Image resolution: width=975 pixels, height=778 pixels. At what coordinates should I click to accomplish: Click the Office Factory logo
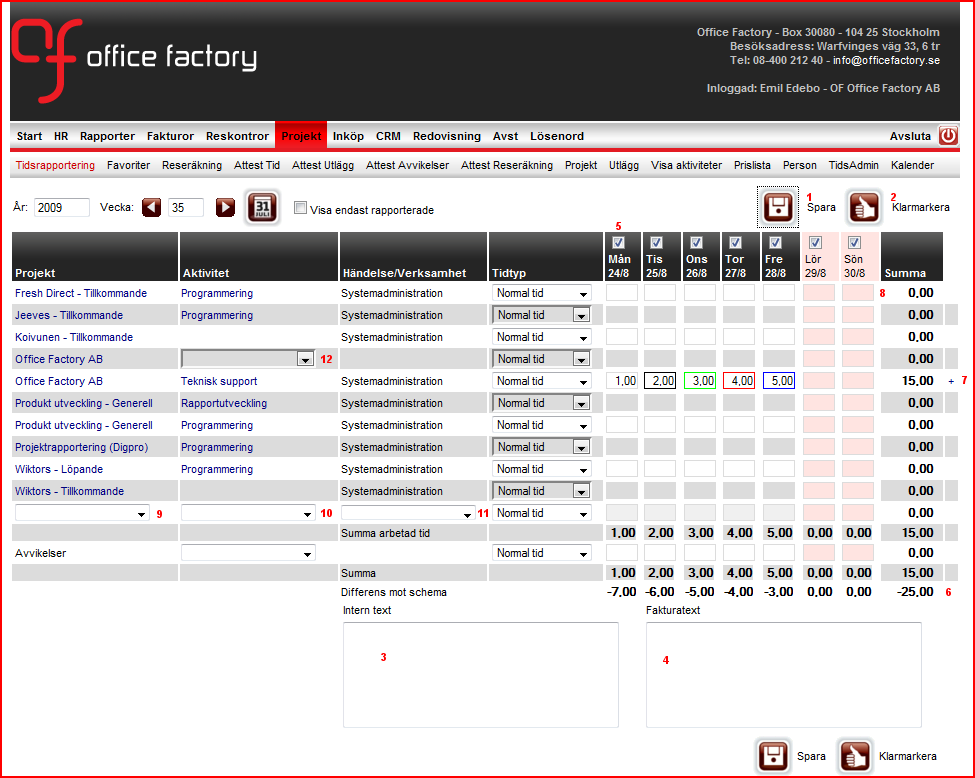(x=134, y=60)
